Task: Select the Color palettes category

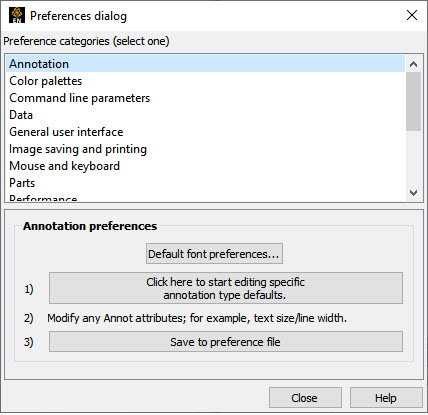Action: click(205, 81)
